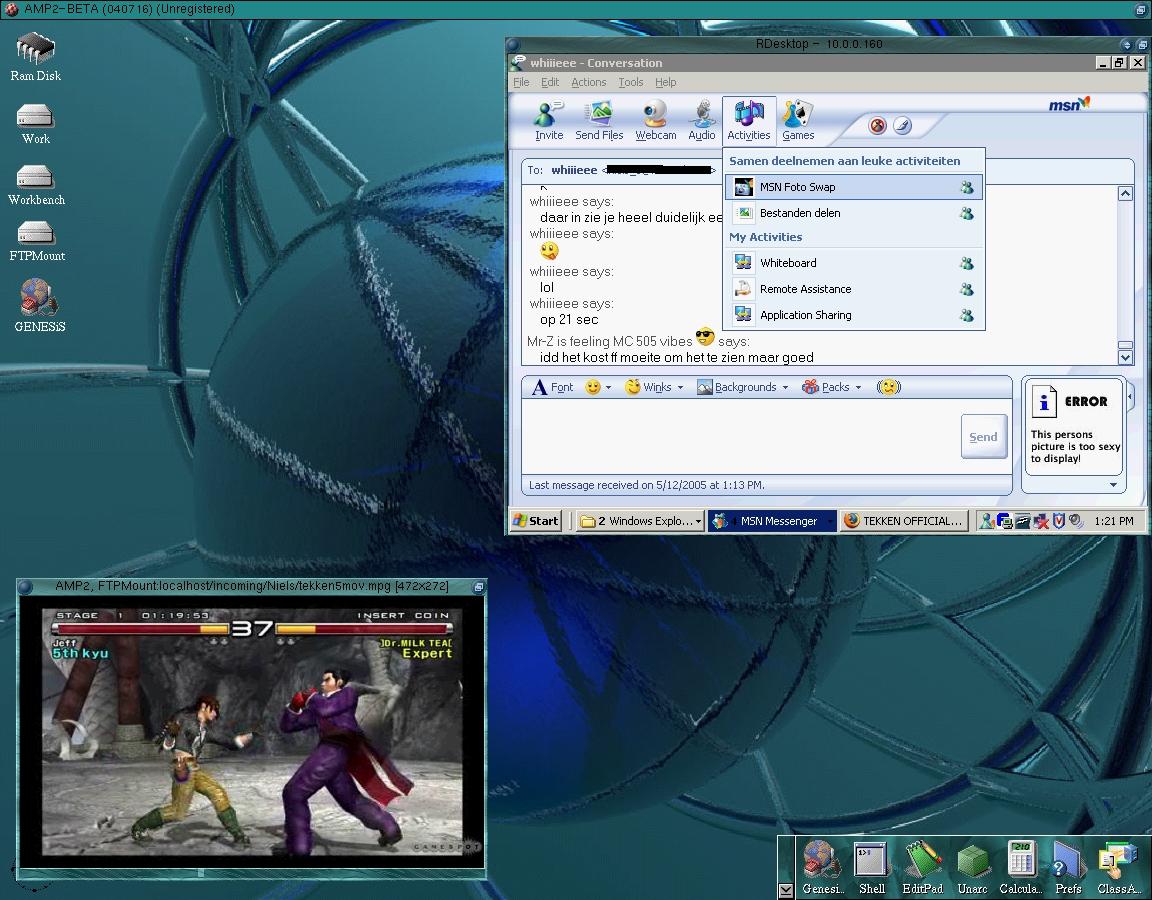Select the Work drive icon

click(x=35, y=123)
